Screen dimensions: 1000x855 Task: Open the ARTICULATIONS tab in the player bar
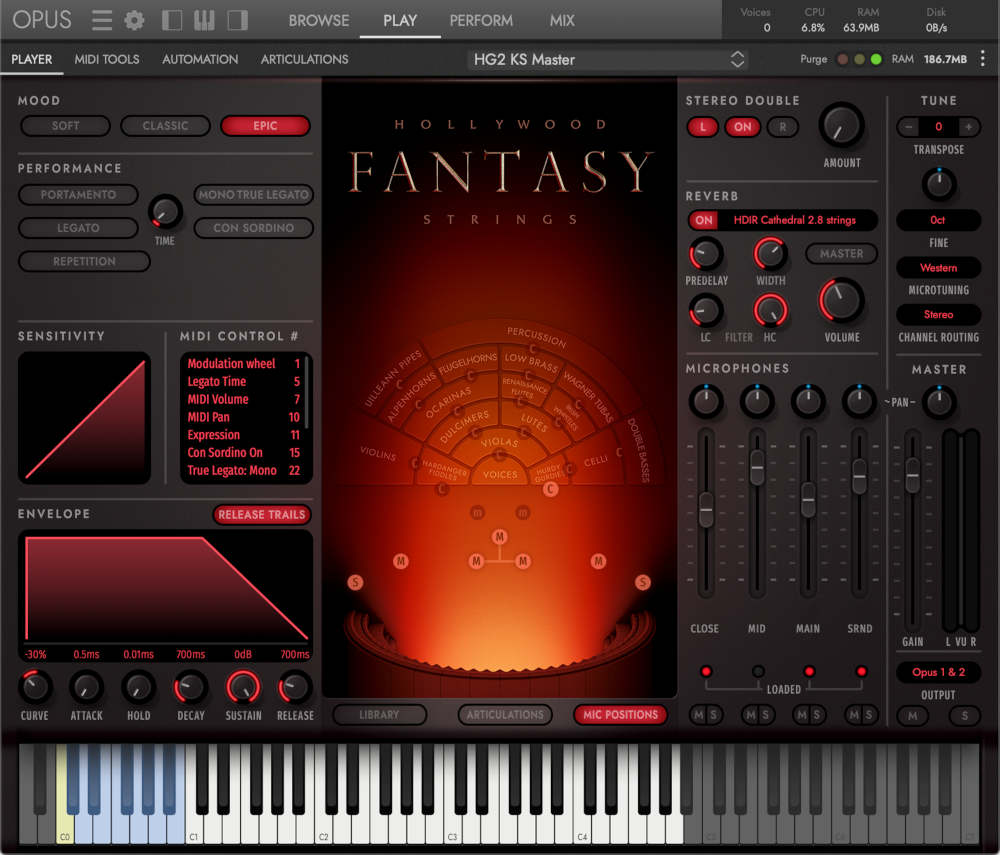pyautogui.click(x=304, y=59)
